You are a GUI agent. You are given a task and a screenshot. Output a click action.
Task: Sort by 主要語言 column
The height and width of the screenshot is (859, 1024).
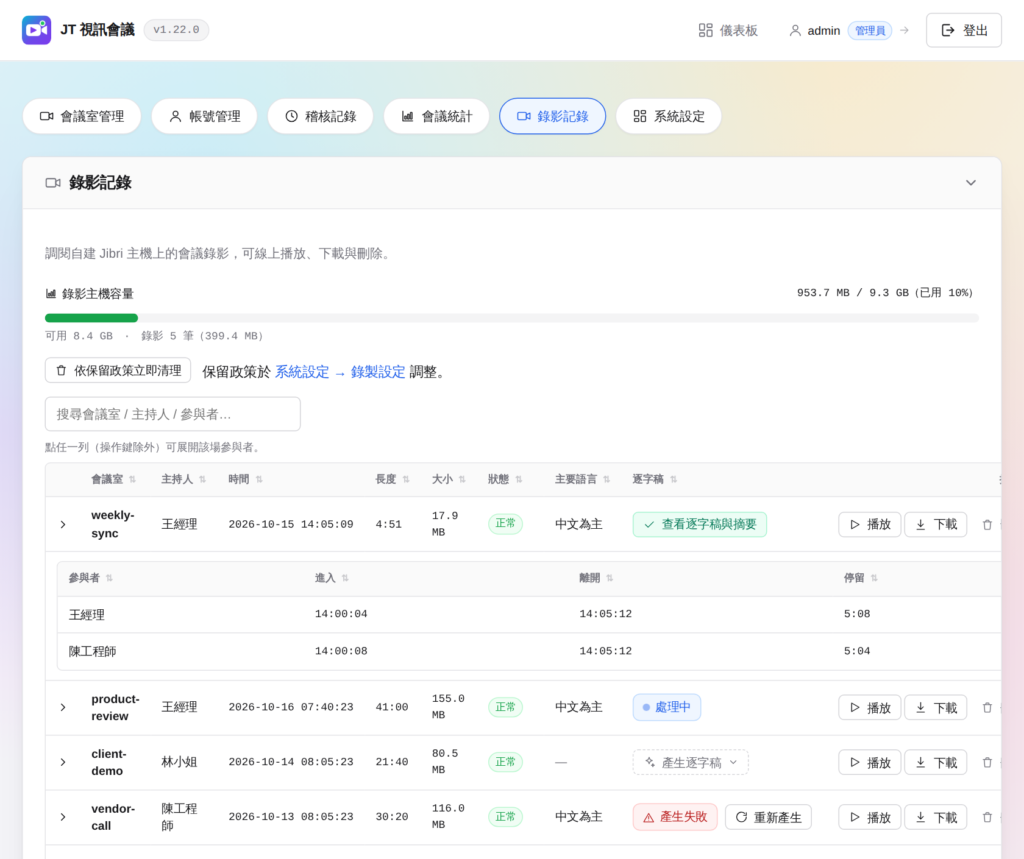click(583, 479)
